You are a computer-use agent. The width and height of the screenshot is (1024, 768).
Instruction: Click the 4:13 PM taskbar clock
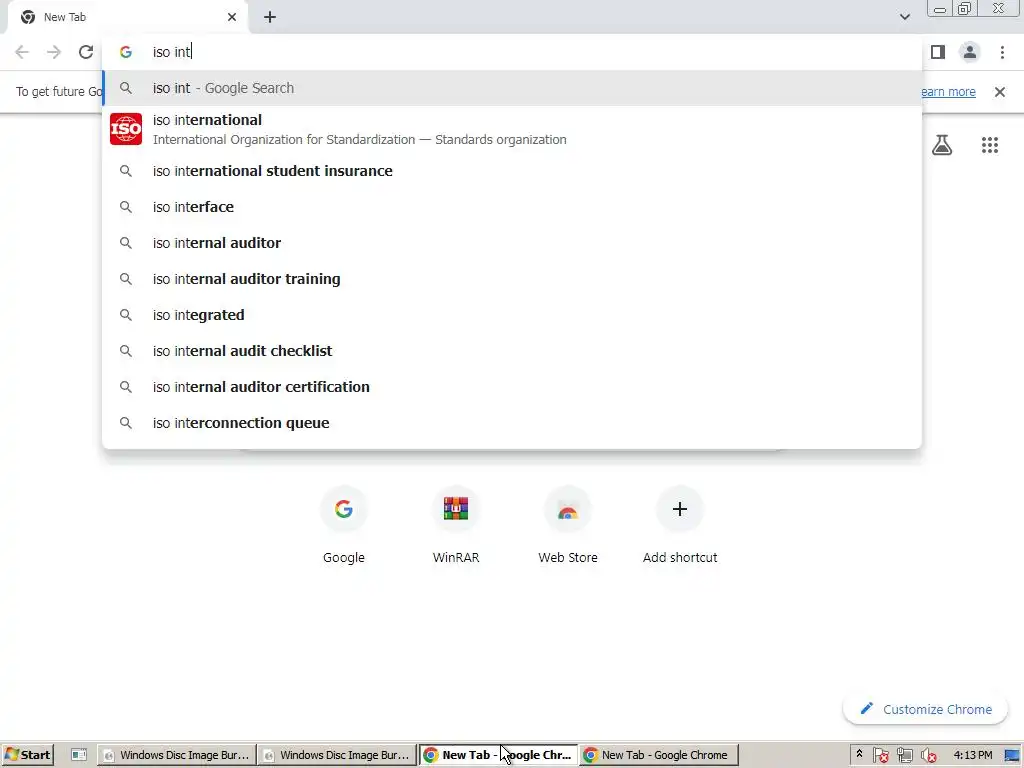(x=972, y=755)
